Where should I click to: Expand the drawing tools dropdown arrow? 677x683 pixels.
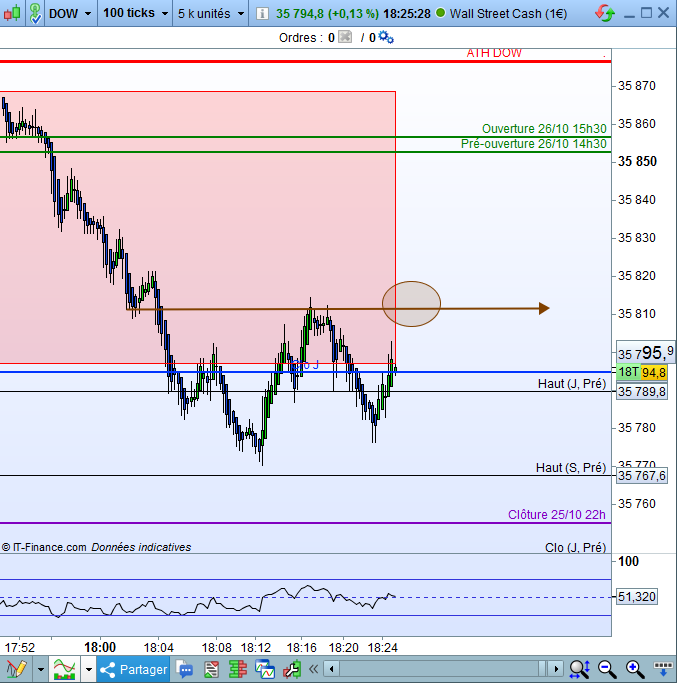click(41, 669)
